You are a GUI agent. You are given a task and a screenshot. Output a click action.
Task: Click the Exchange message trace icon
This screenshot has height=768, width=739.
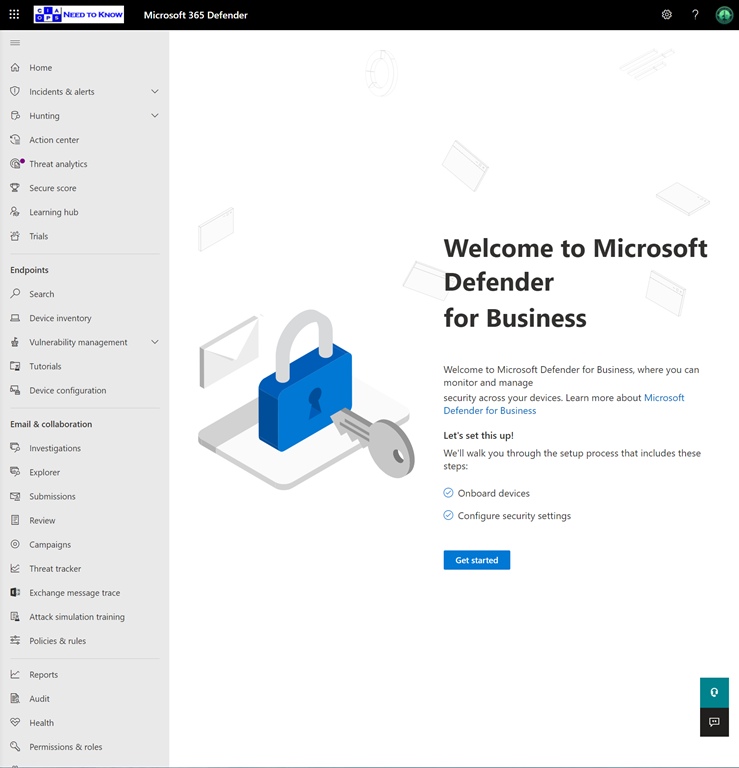15,593
